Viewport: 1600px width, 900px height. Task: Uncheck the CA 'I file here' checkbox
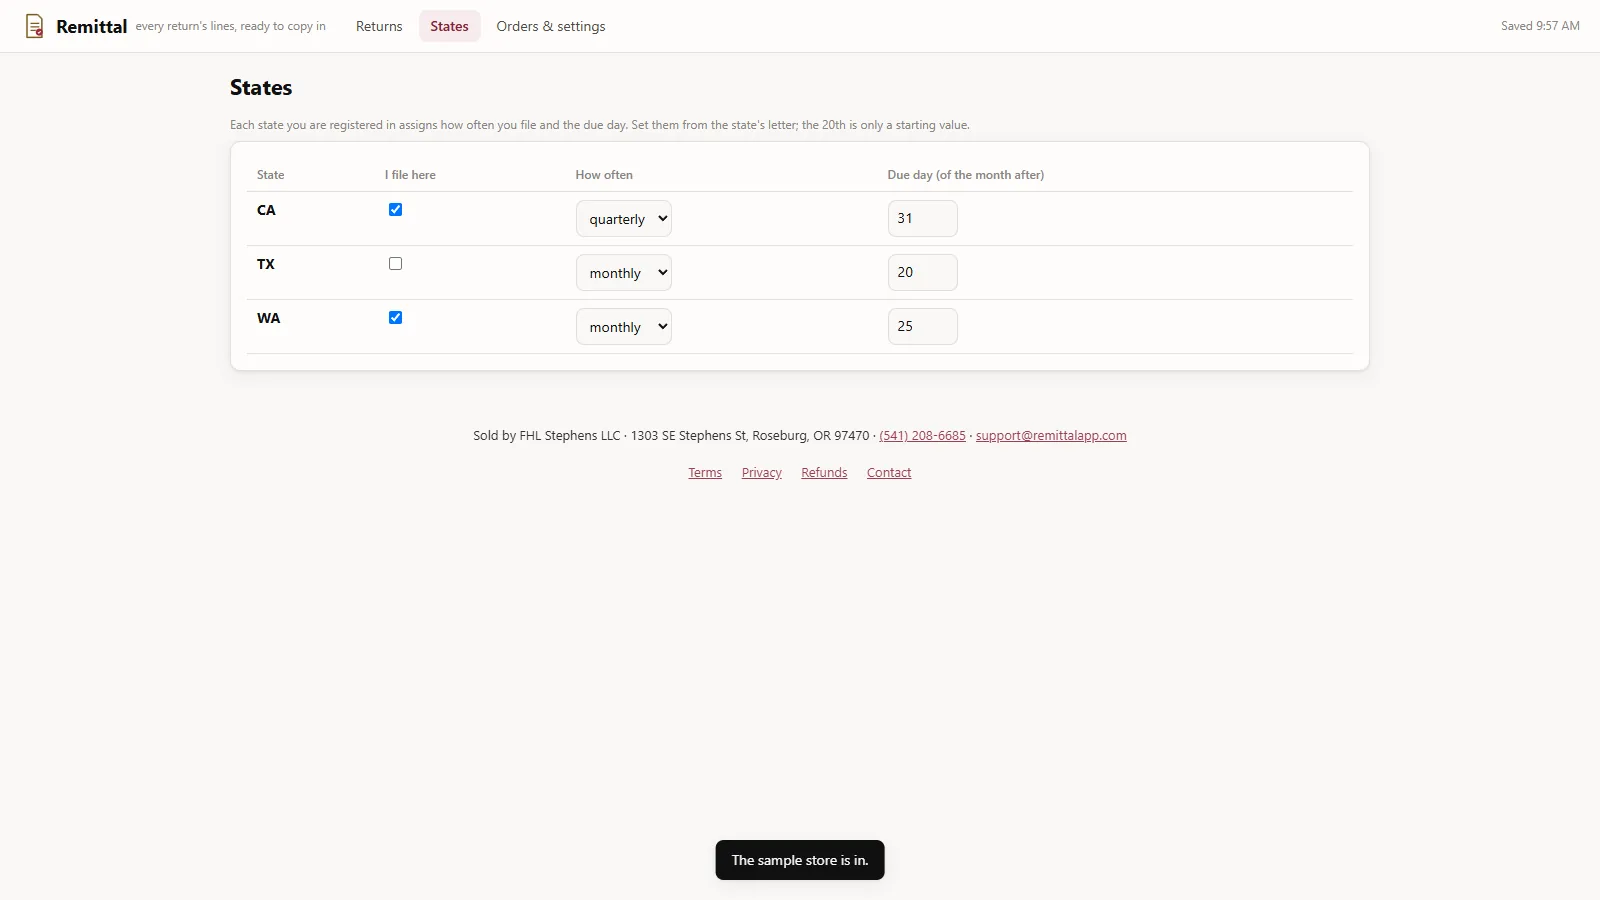pos(395,210)
